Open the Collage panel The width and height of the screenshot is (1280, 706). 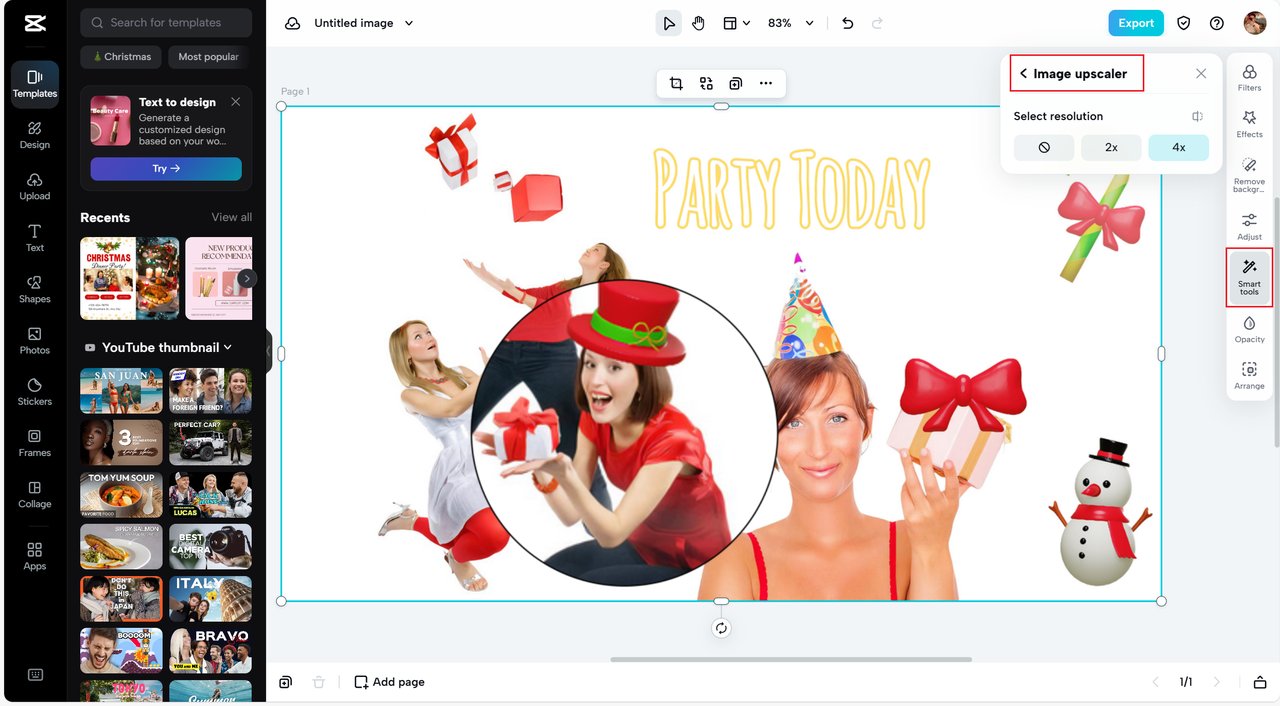(x=35, y=494)
